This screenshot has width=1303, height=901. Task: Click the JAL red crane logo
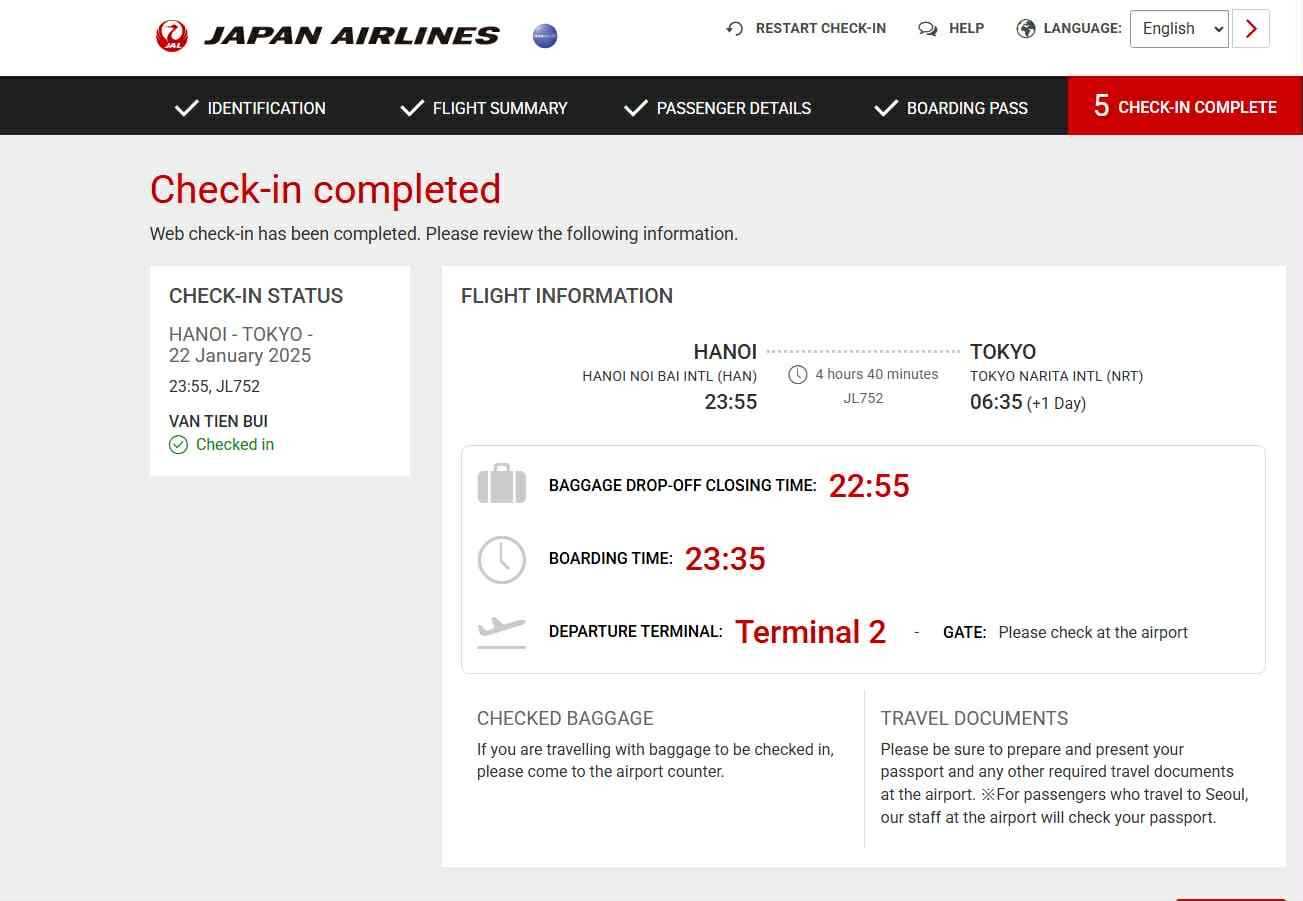(x=172, y=36)
